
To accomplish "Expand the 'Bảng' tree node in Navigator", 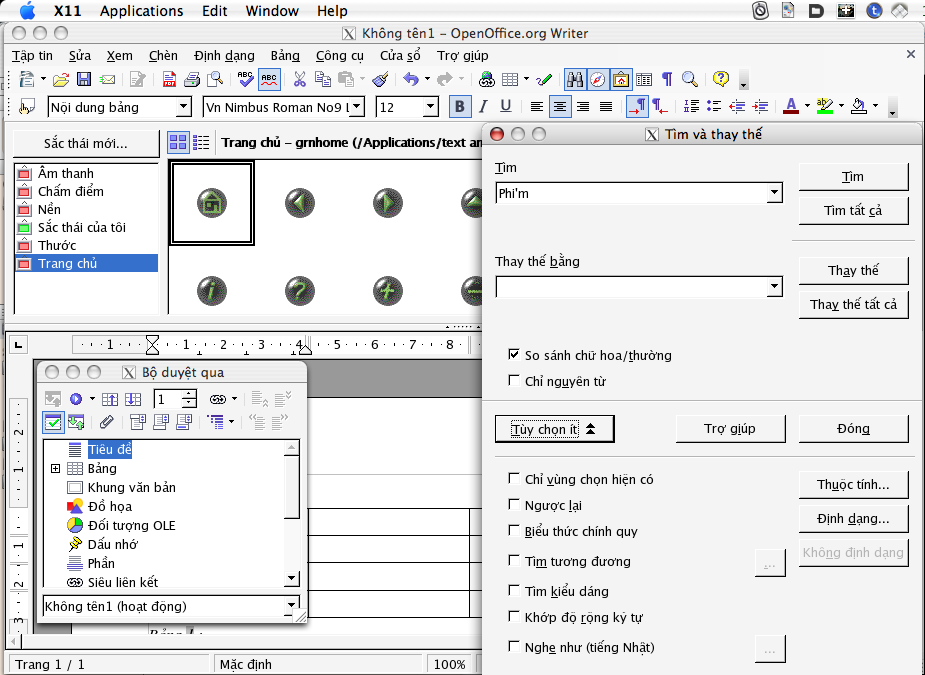I will (x=55, y=468).
